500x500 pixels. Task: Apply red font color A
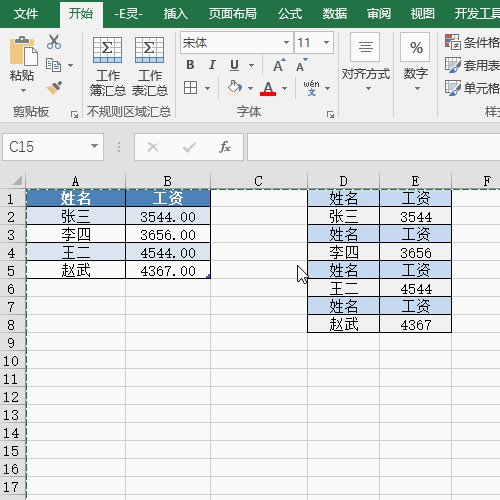(x=268, y=88)
